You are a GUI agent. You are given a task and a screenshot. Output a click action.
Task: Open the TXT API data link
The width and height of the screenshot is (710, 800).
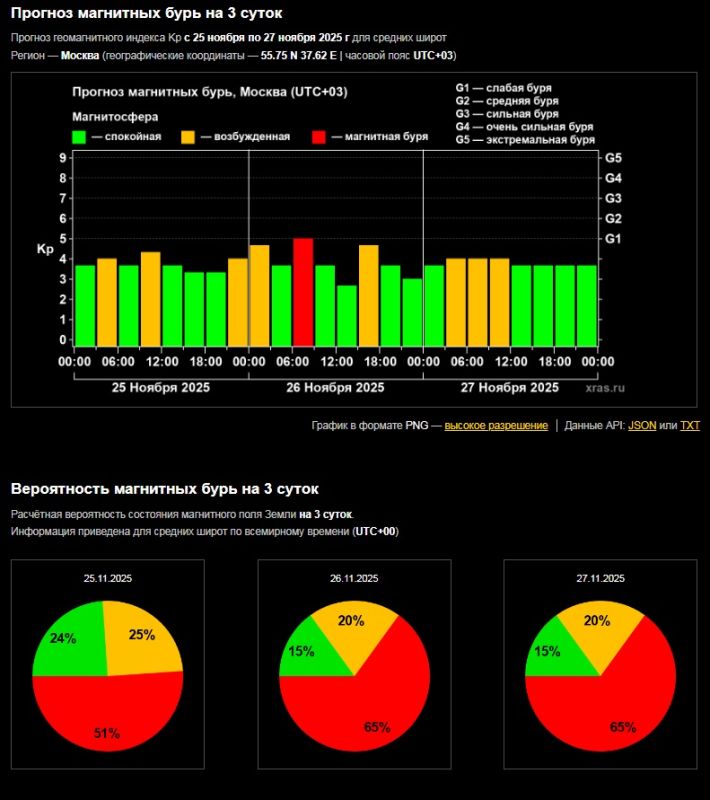point(690,425)
